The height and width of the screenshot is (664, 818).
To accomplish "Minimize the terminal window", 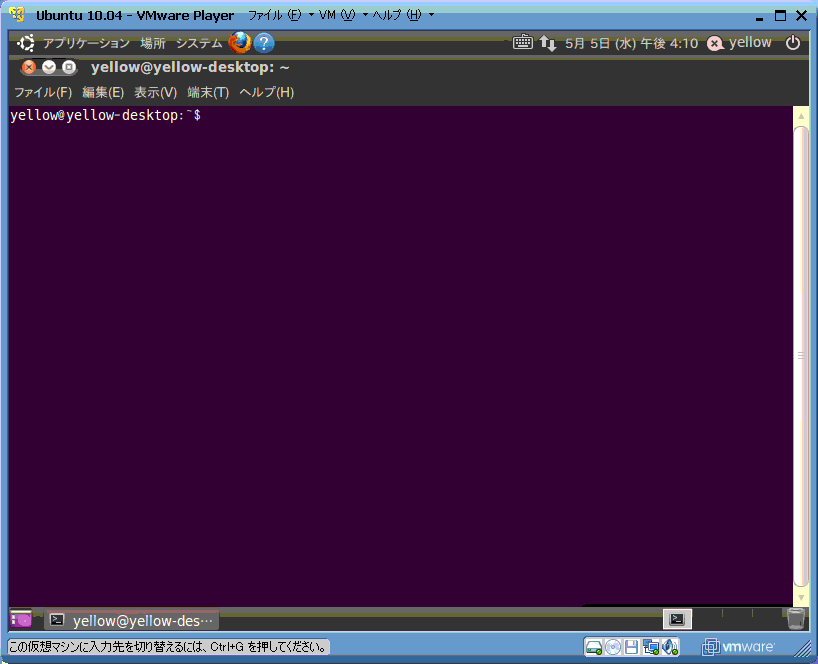I will tap(49, 67).
